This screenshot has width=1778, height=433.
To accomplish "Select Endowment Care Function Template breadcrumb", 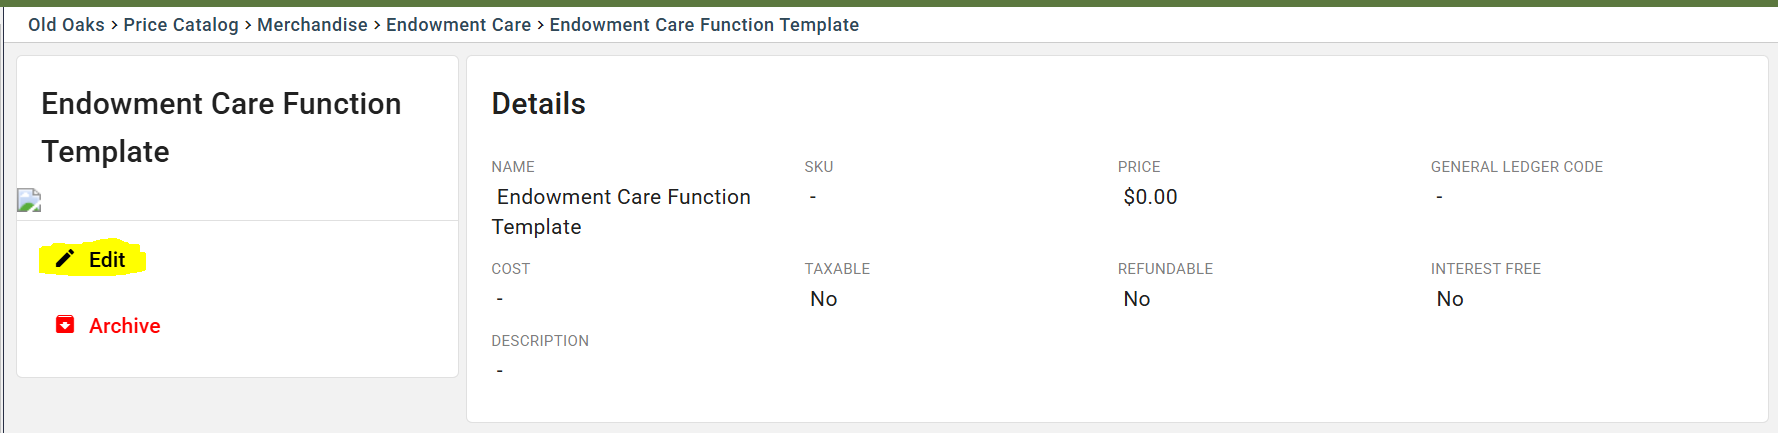I will point(704,24).
